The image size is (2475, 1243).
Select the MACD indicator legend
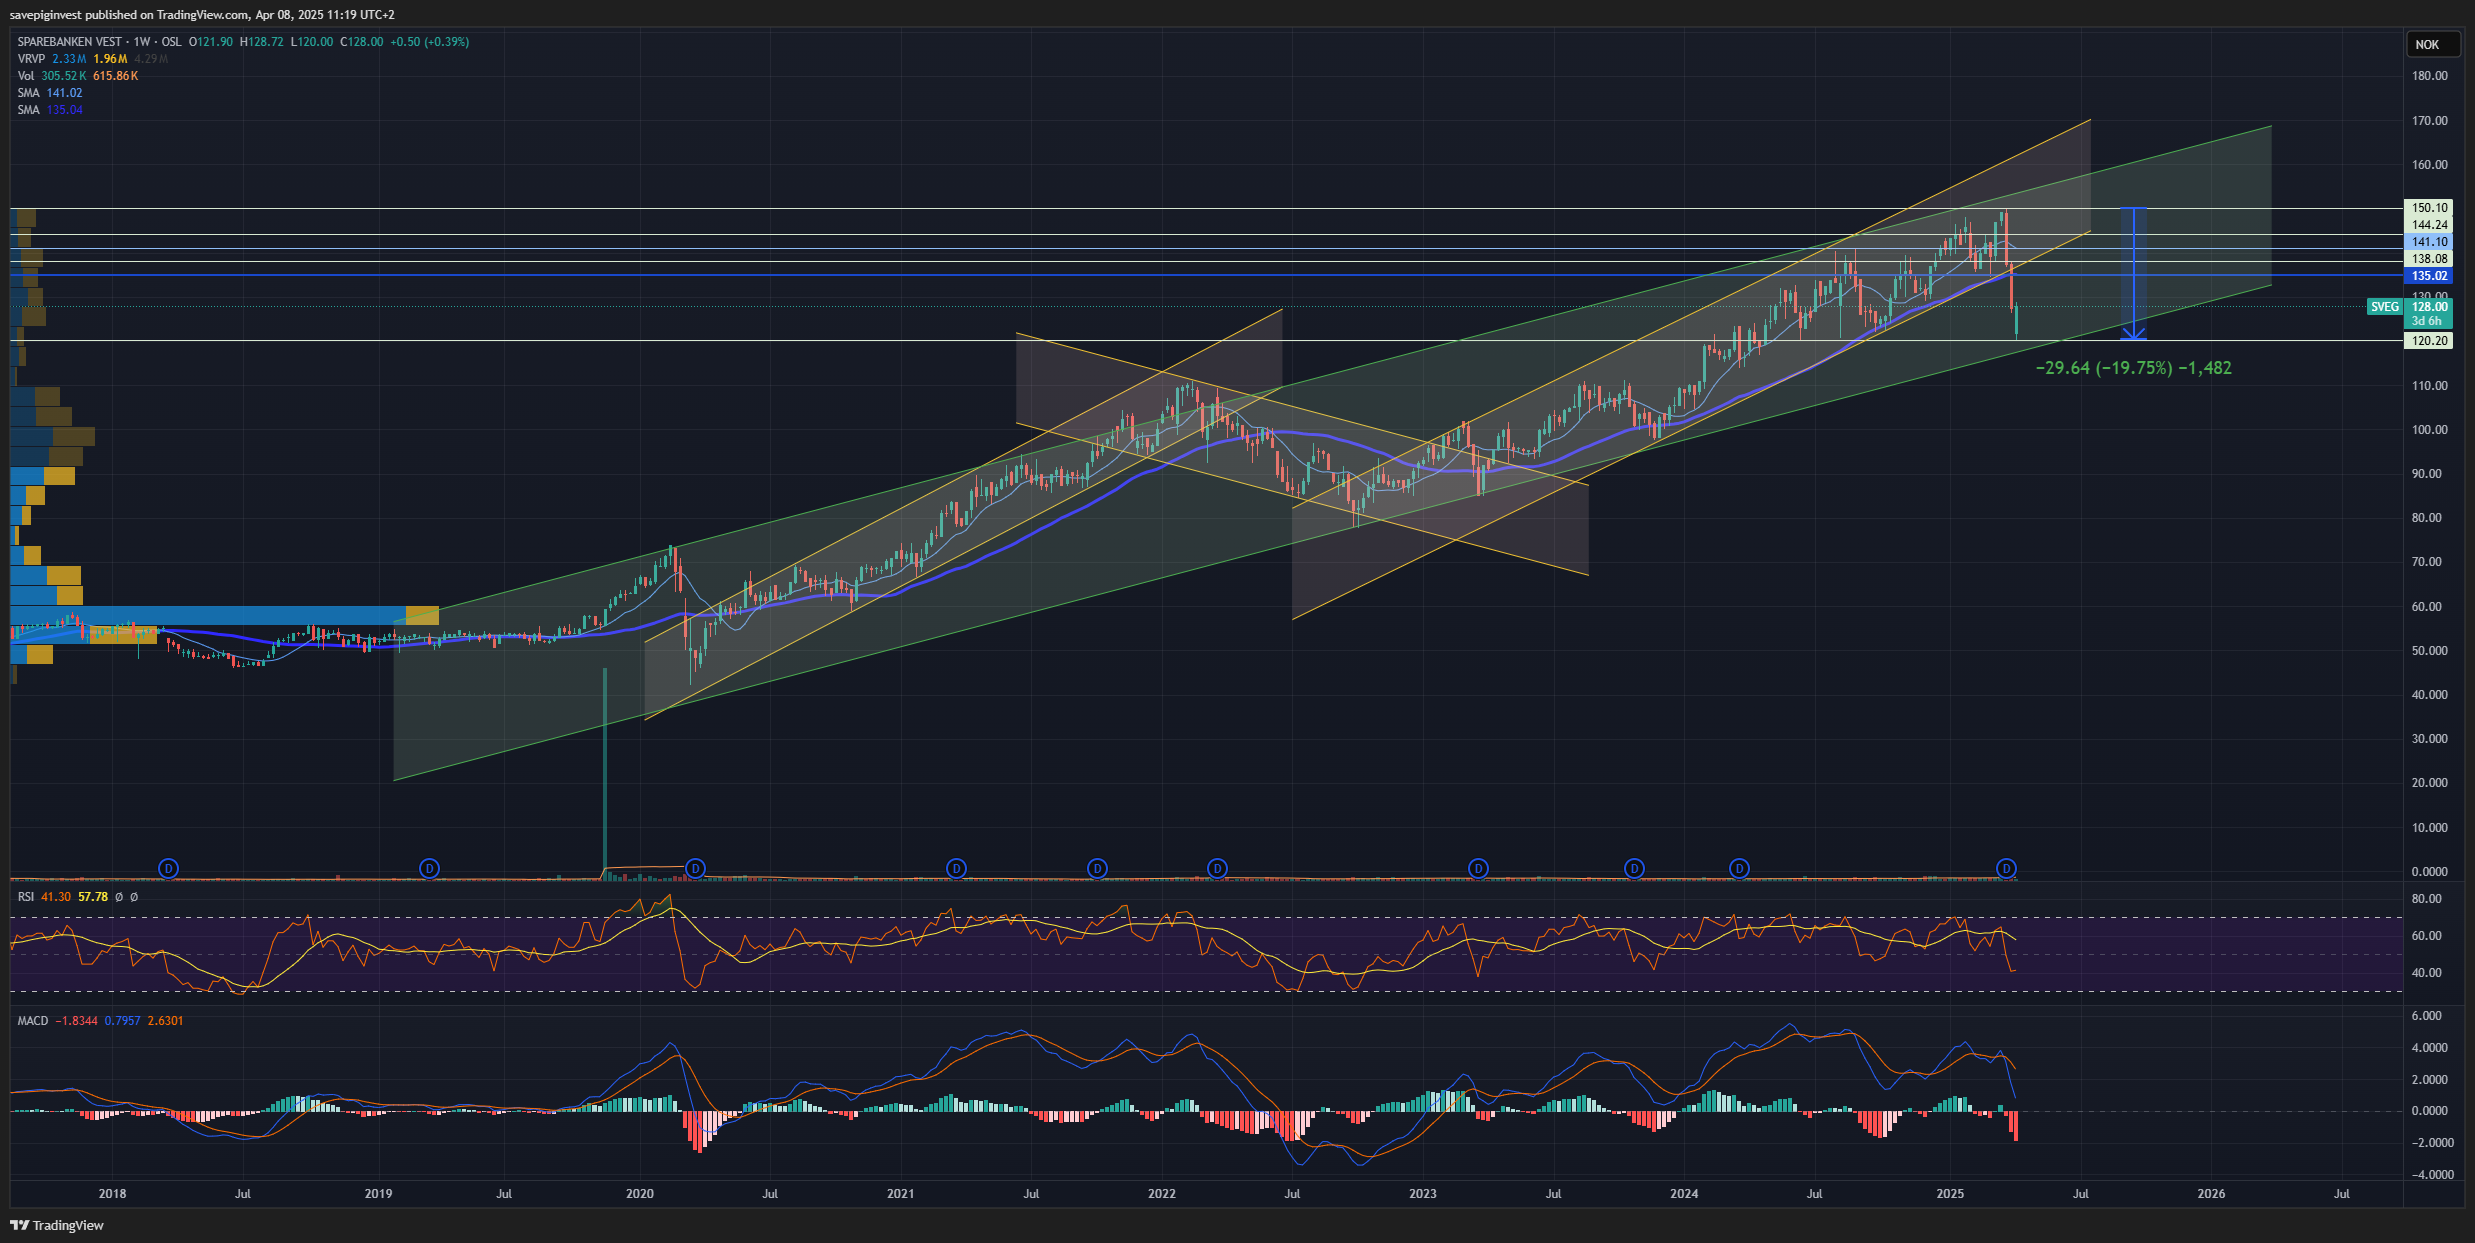click(100, 1021)
